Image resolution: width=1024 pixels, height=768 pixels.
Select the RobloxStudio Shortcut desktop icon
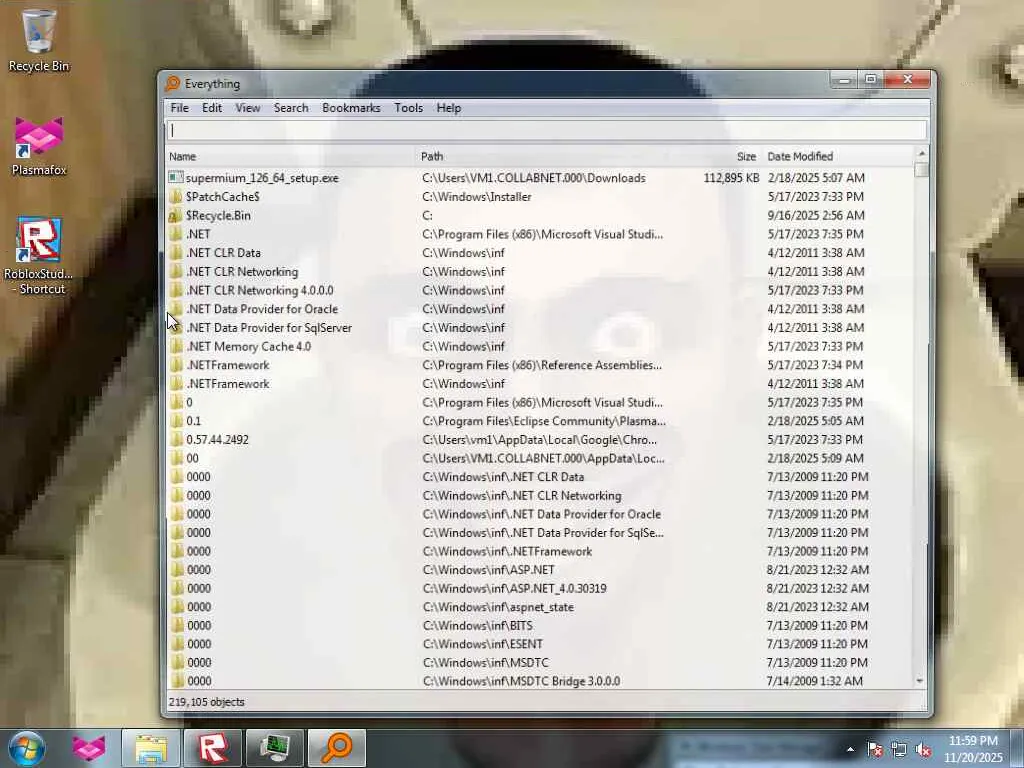coord(39,256)
